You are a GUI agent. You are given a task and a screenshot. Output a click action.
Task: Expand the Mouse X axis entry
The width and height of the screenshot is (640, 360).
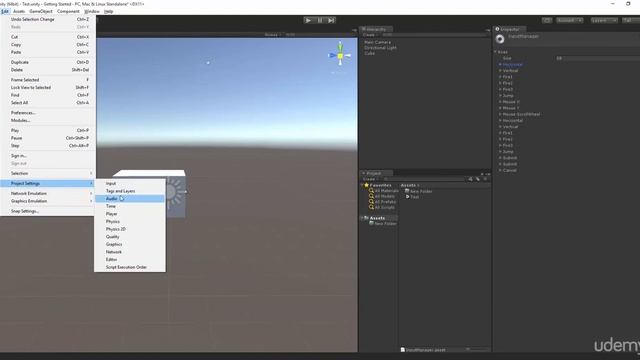click(500, 102)
